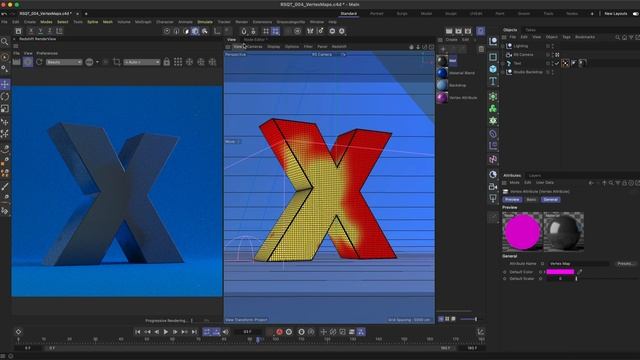Go to start of animation

coord(138,332)
